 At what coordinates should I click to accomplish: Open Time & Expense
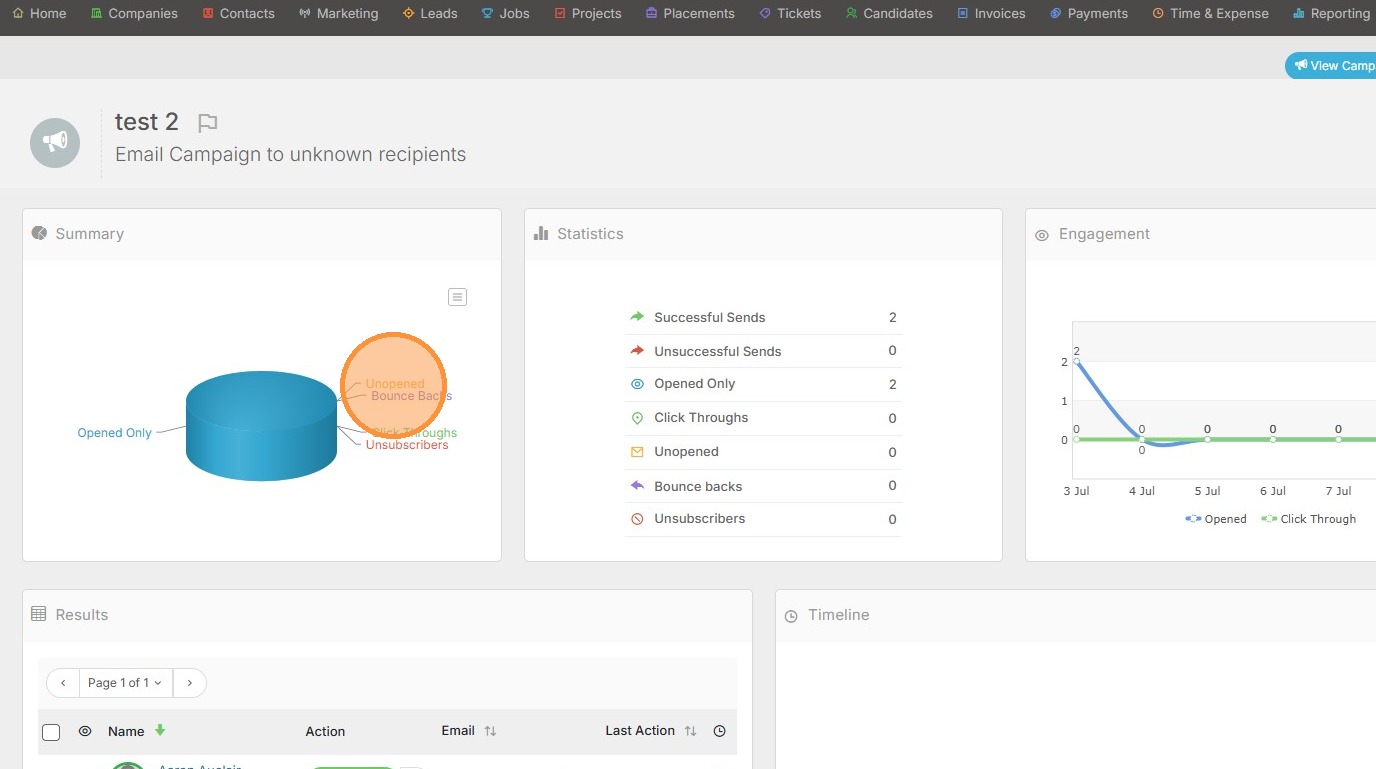pos(1210,13)
